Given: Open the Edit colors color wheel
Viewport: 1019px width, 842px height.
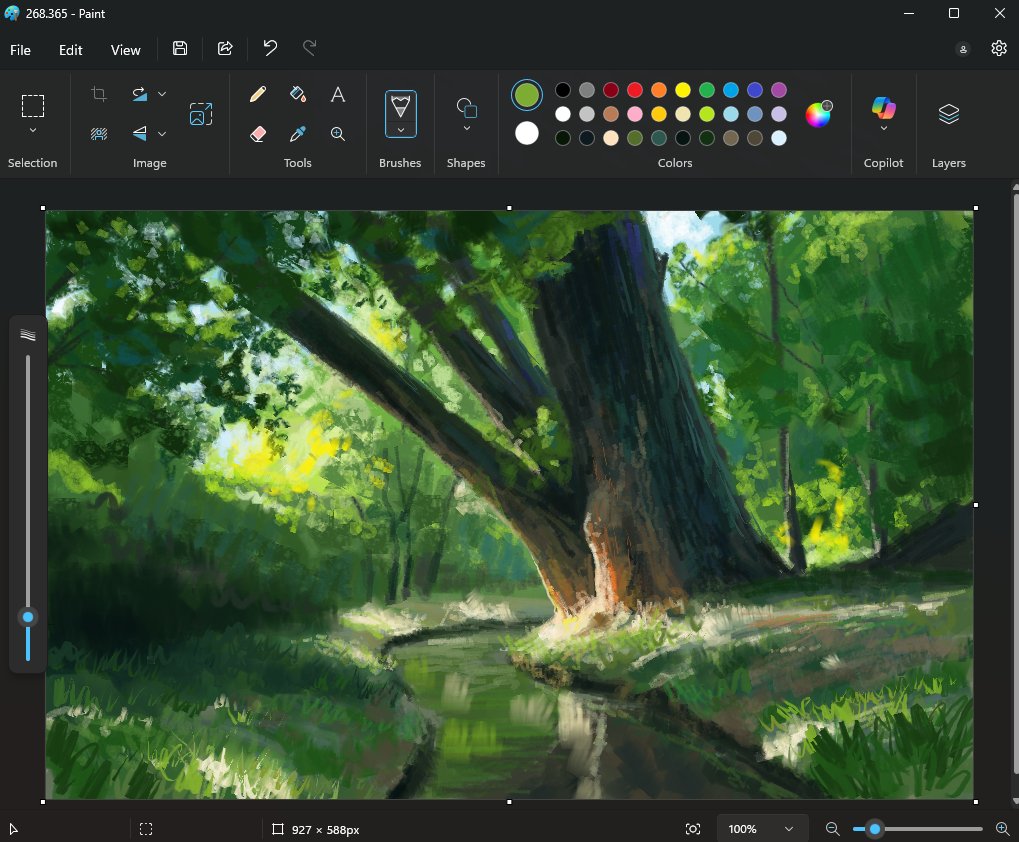Looking at the screenshot, I should tap(818, 114).
